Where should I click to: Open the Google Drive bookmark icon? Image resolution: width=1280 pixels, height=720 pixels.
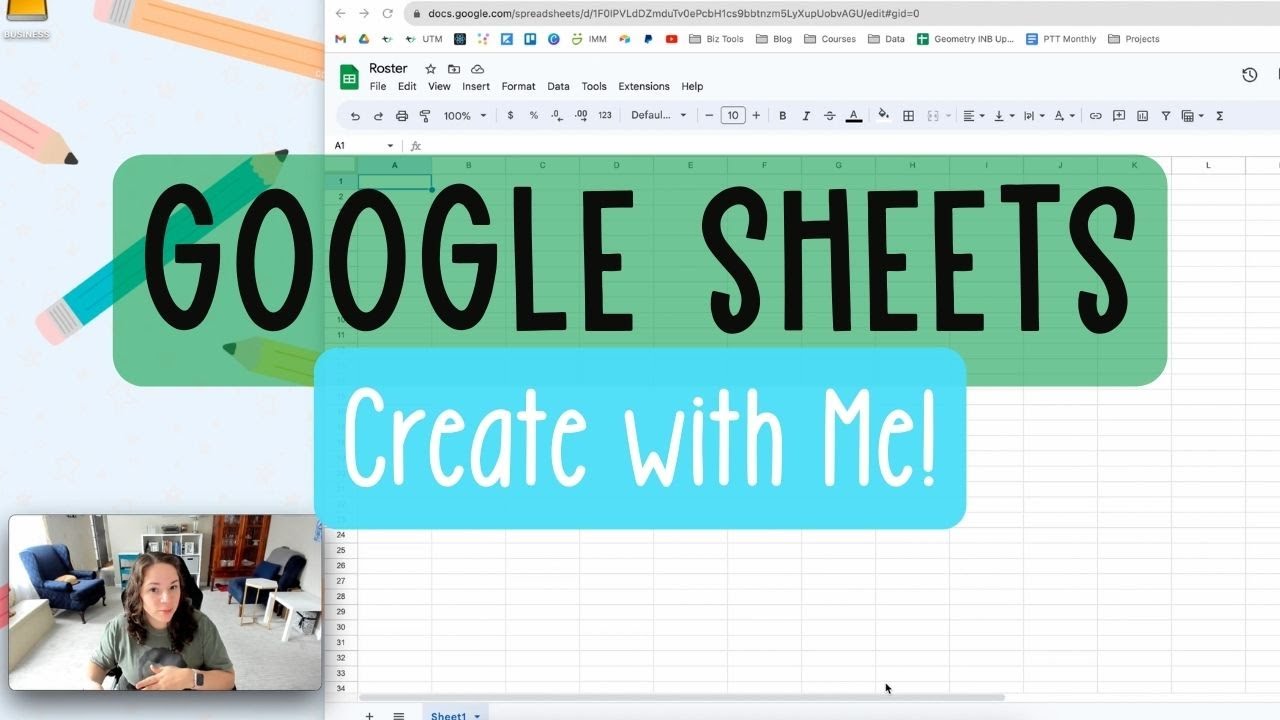tap(364, 39)
